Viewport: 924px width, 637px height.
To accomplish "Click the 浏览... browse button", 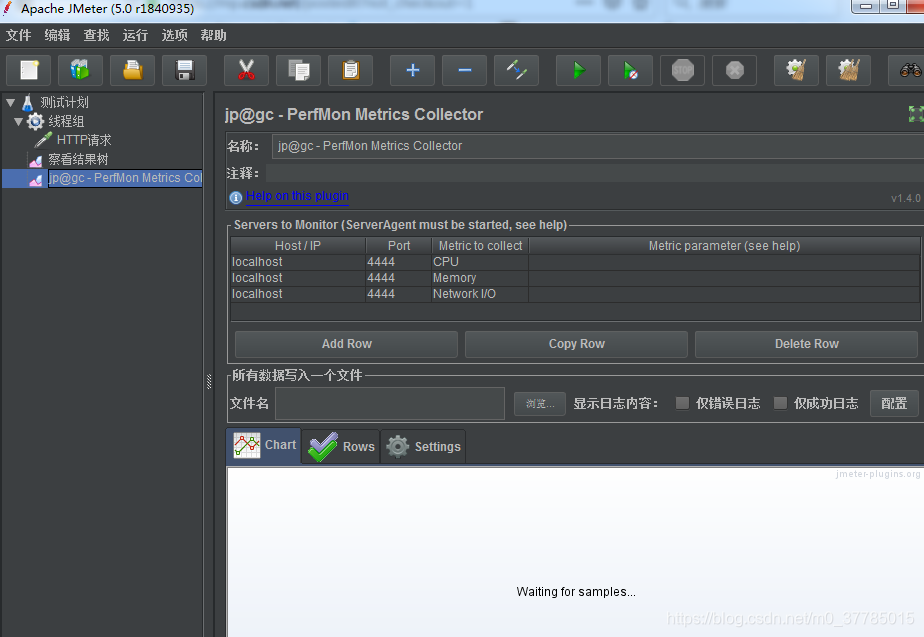I will click(x=540, y=404).
